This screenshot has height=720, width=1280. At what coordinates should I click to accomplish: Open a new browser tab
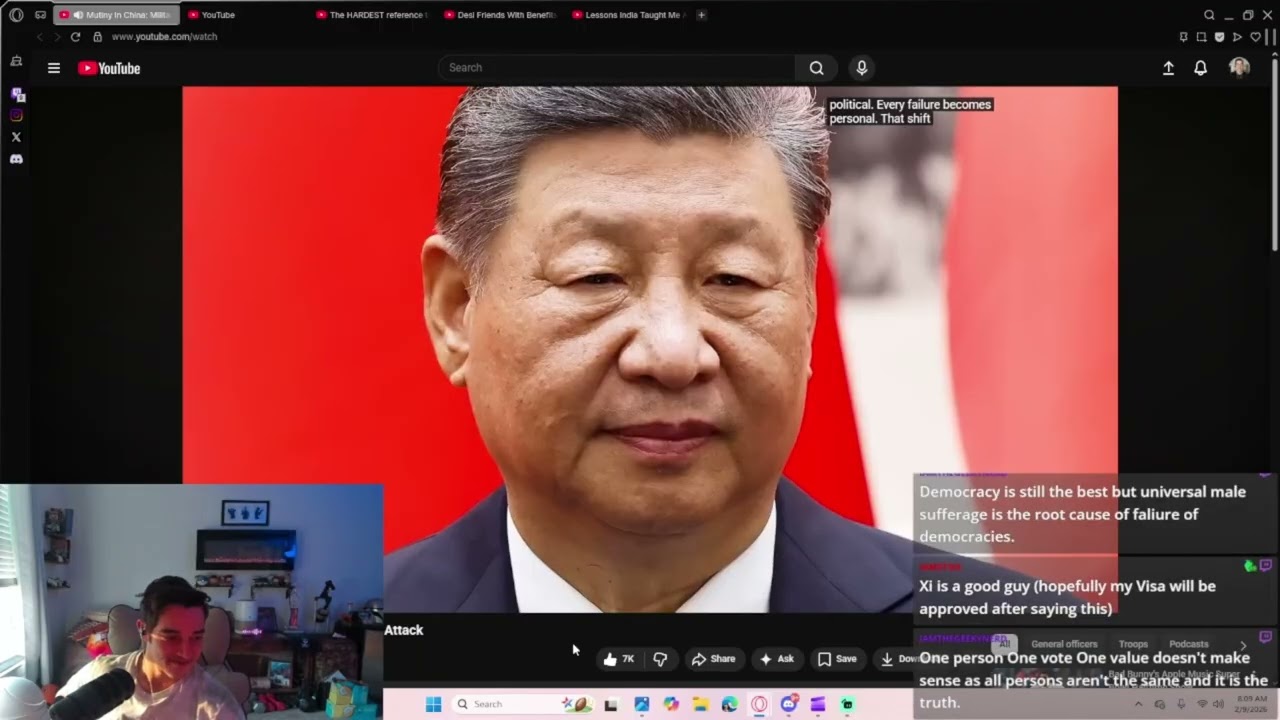[701, 15]
